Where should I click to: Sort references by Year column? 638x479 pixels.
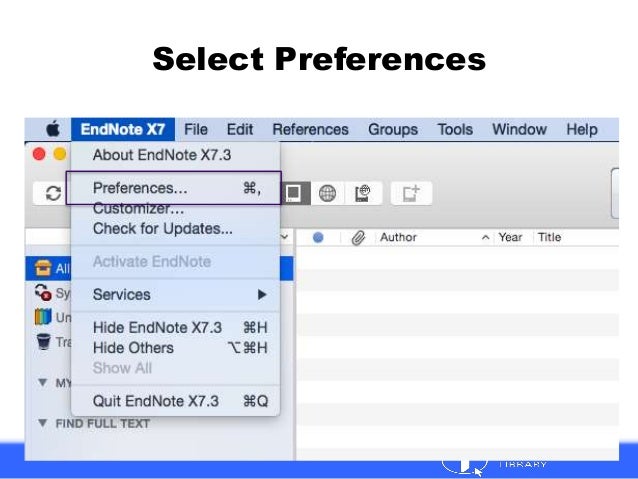point(510,237)
